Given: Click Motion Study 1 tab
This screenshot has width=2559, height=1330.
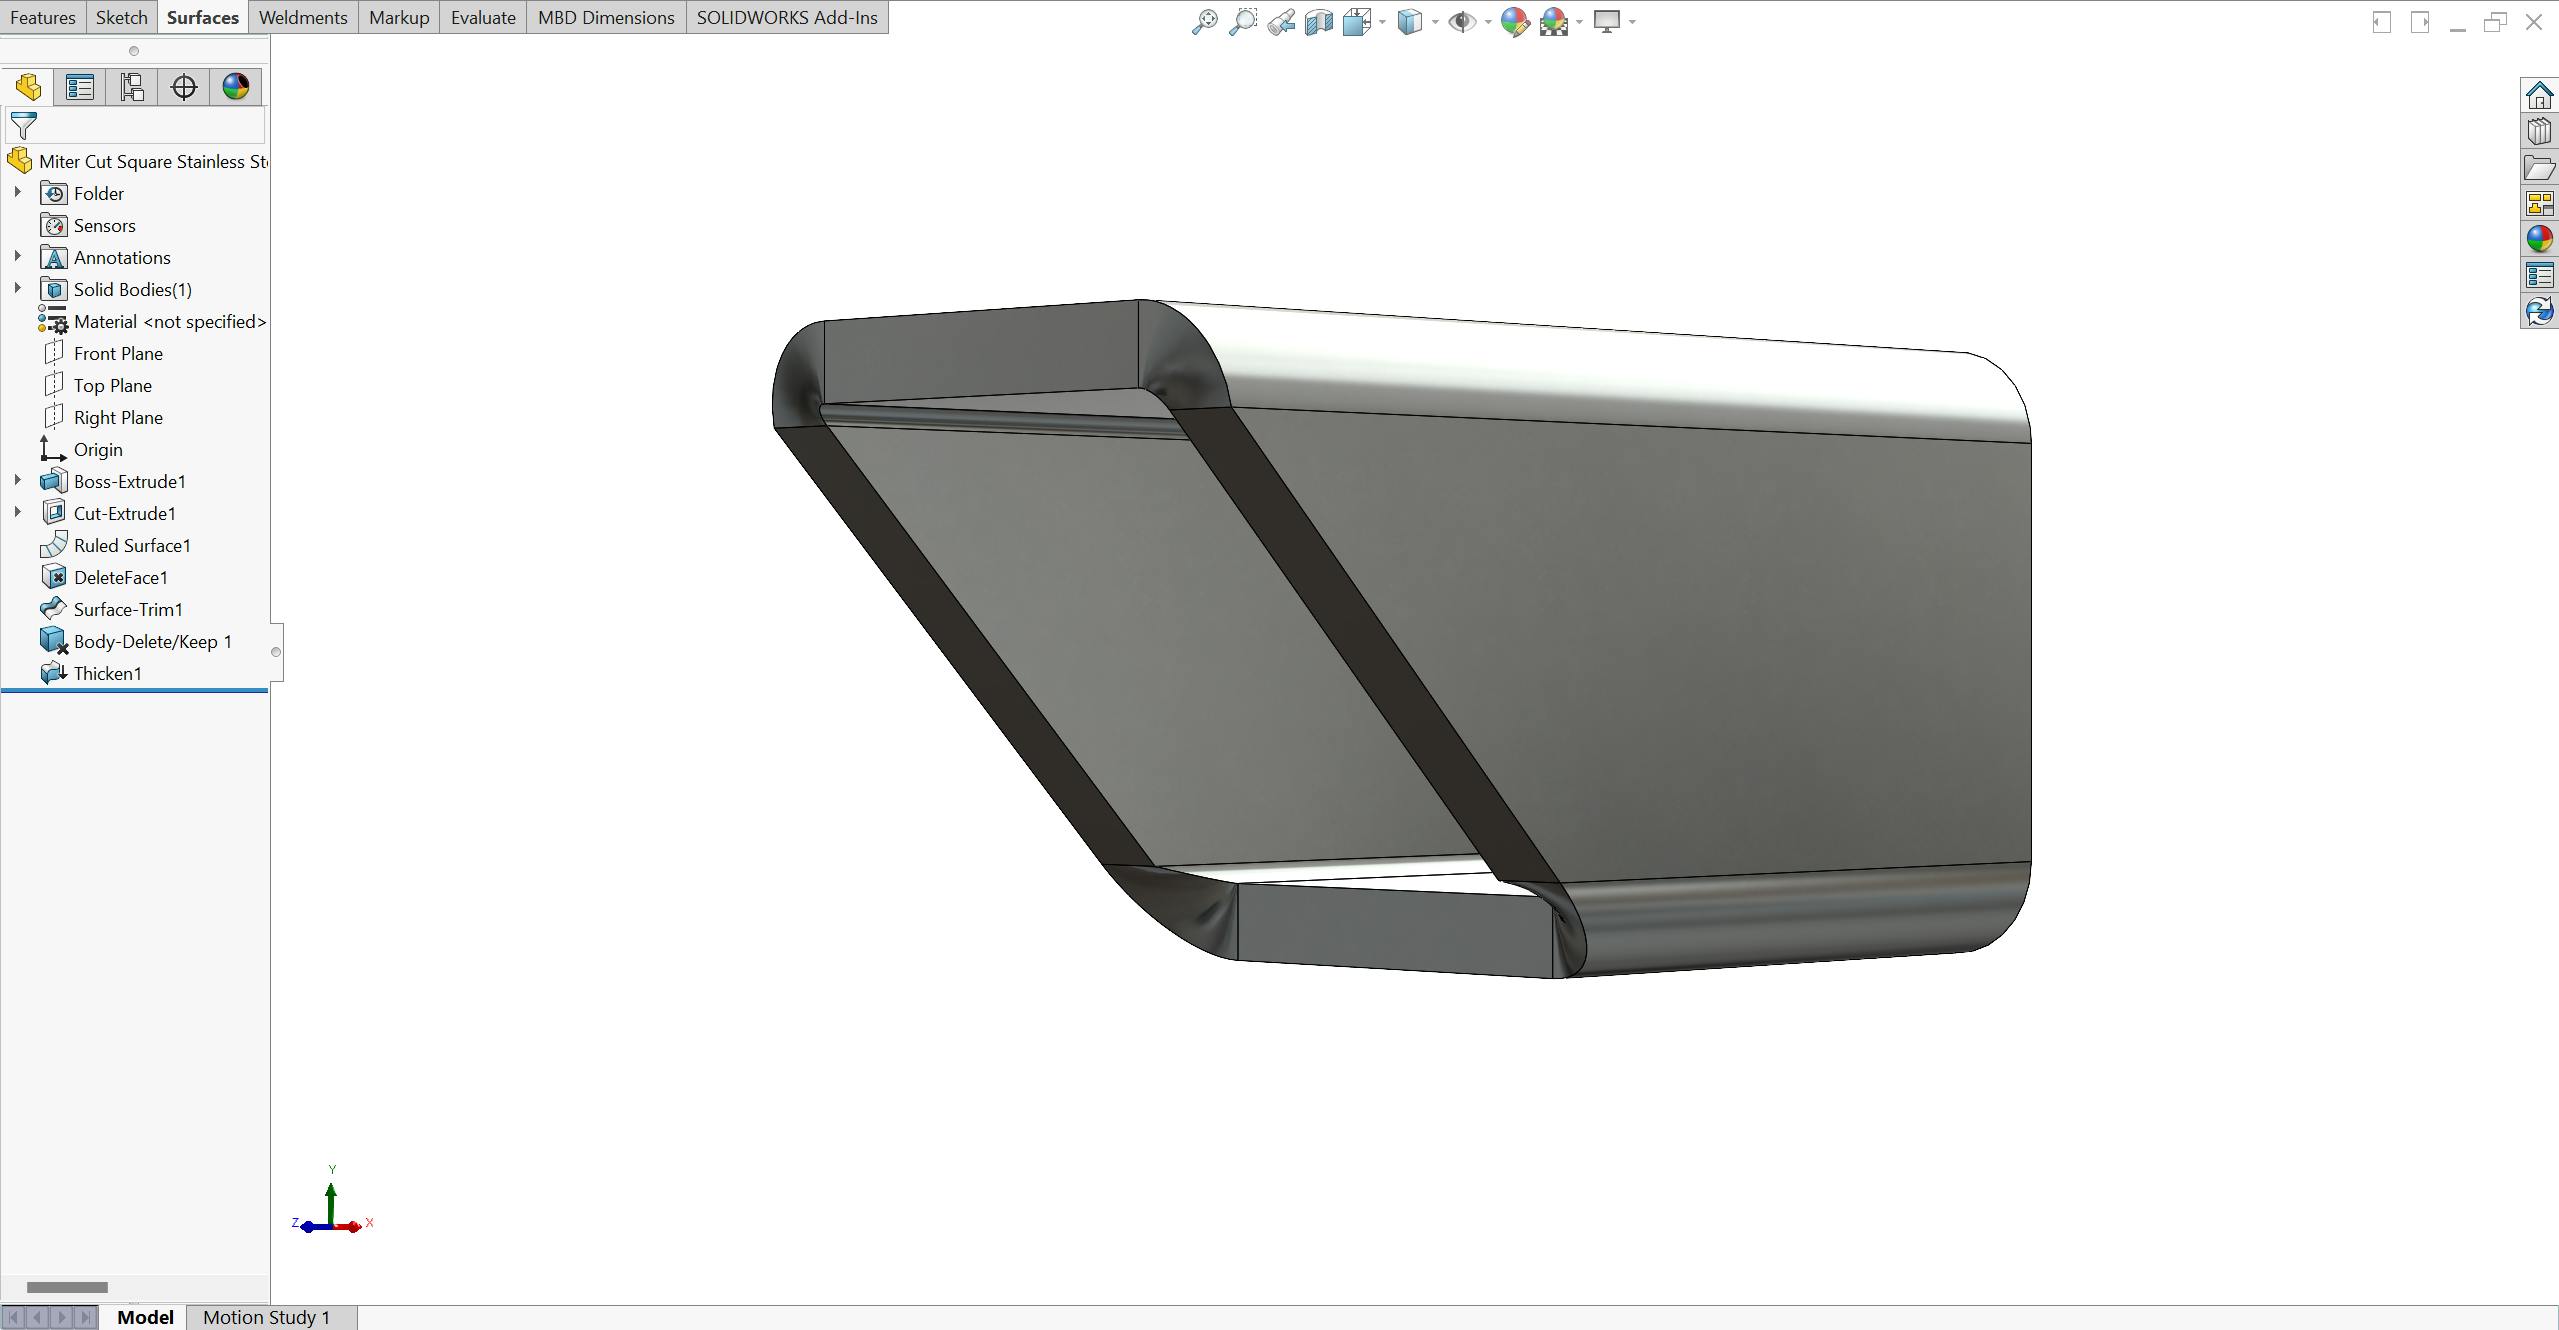Looking at the screenshot, I should pos(266,1315).
